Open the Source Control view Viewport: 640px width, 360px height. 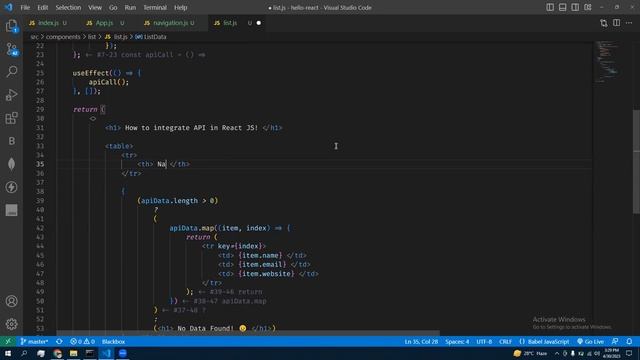(x=11, y=49)
